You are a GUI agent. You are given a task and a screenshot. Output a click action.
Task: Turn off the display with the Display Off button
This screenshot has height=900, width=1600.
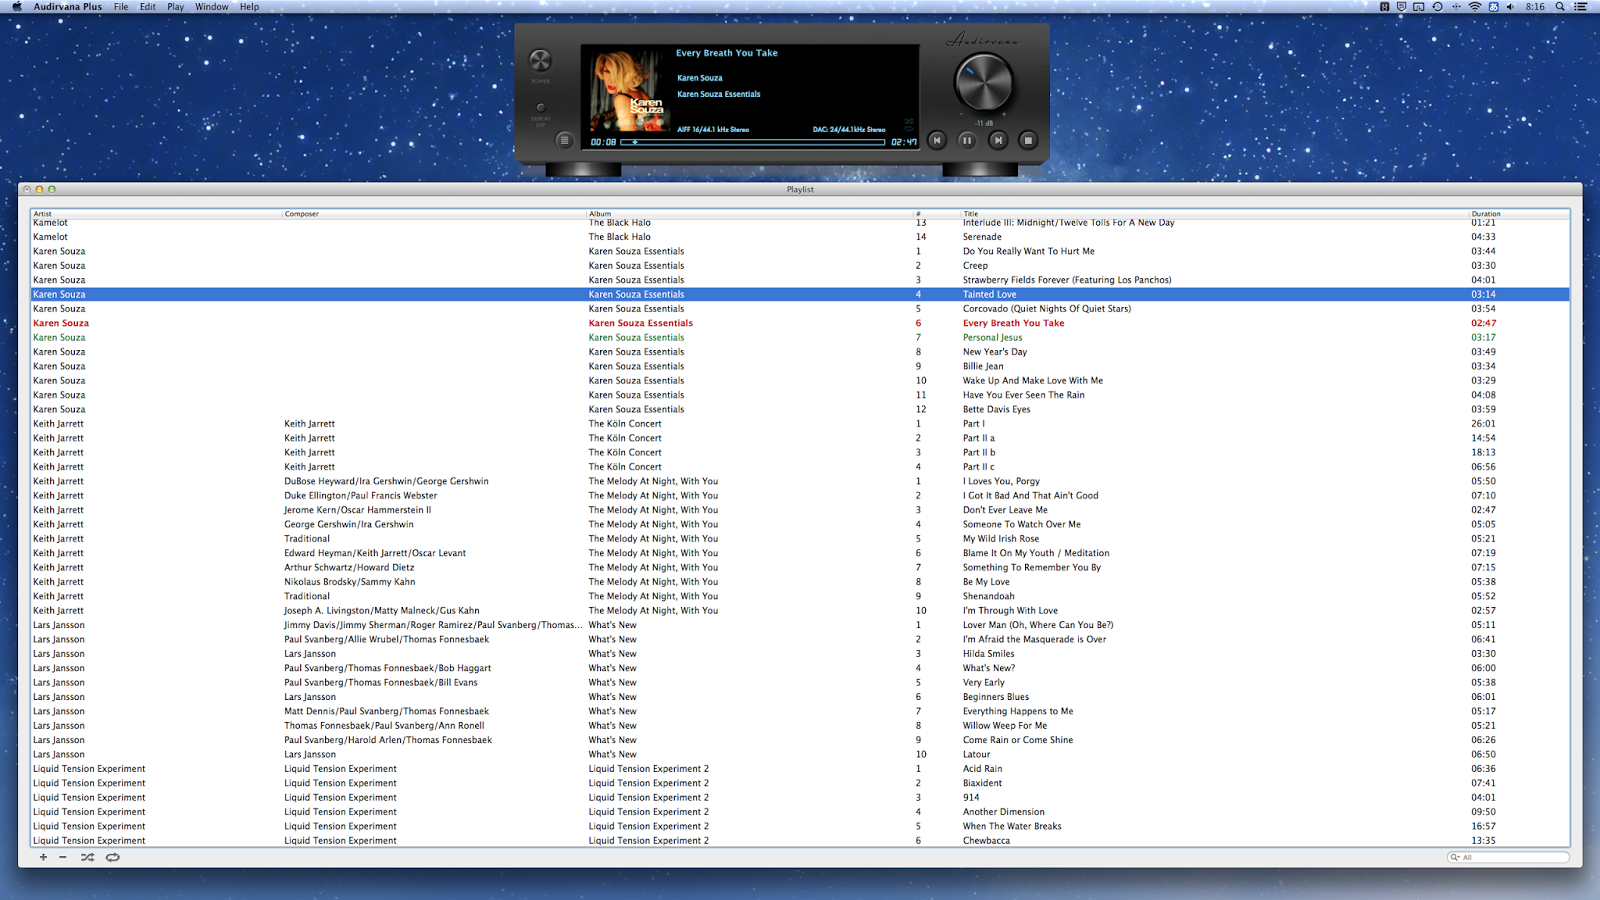[x=541, y=107]
